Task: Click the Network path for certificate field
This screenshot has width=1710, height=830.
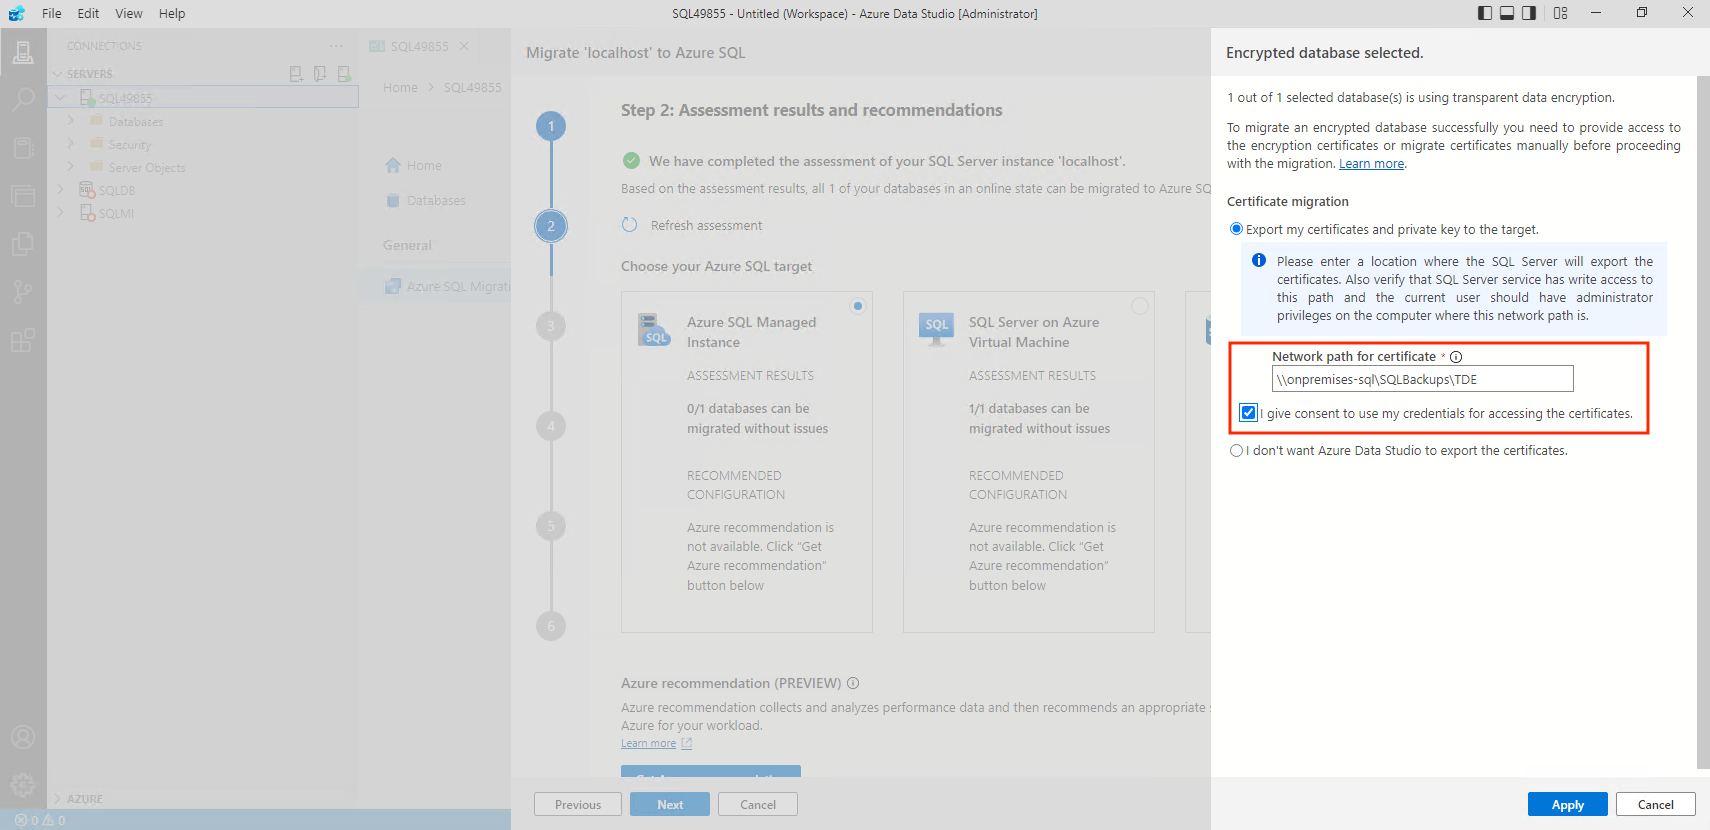Action: pos(1422,379)
